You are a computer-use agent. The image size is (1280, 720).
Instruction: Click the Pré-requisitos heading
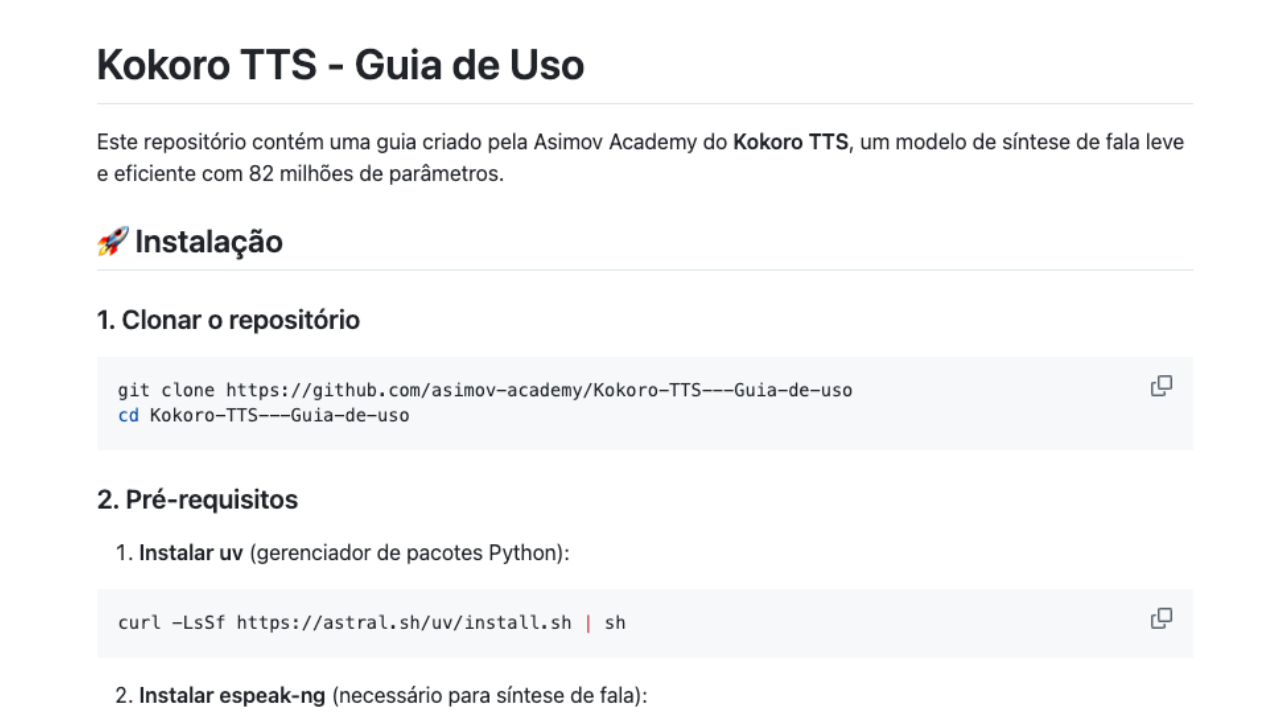[197, 500]
